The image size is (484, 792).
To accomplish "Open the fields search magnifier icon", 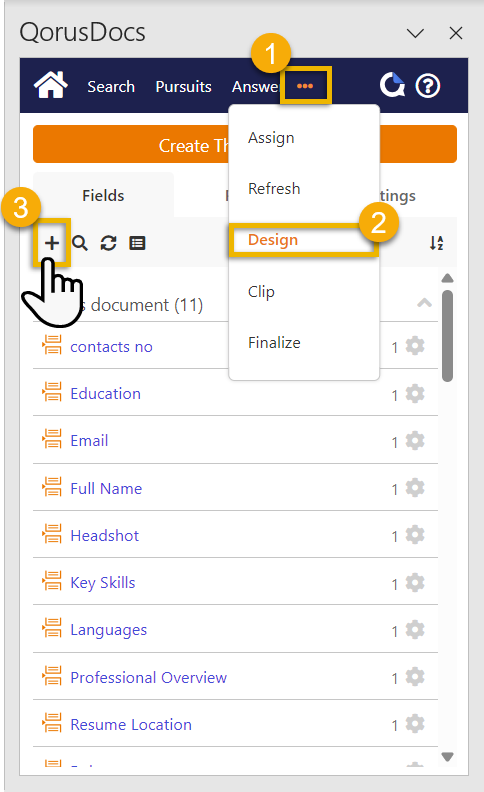I will (x=80, y=243).
